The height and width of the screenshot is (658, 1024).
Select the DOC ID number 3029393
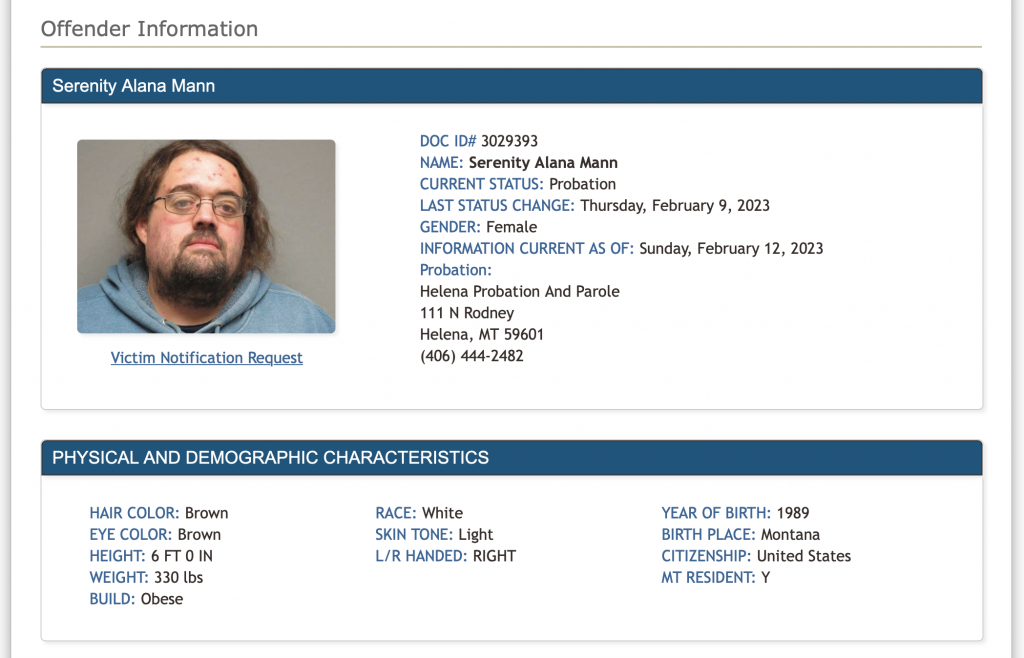[509, 141]
